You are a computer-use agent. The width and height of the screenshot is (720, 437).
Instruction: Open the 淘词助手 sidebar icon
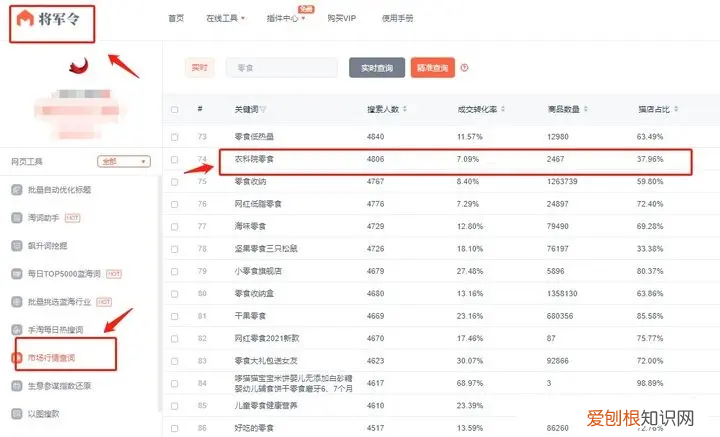[17, 218]
